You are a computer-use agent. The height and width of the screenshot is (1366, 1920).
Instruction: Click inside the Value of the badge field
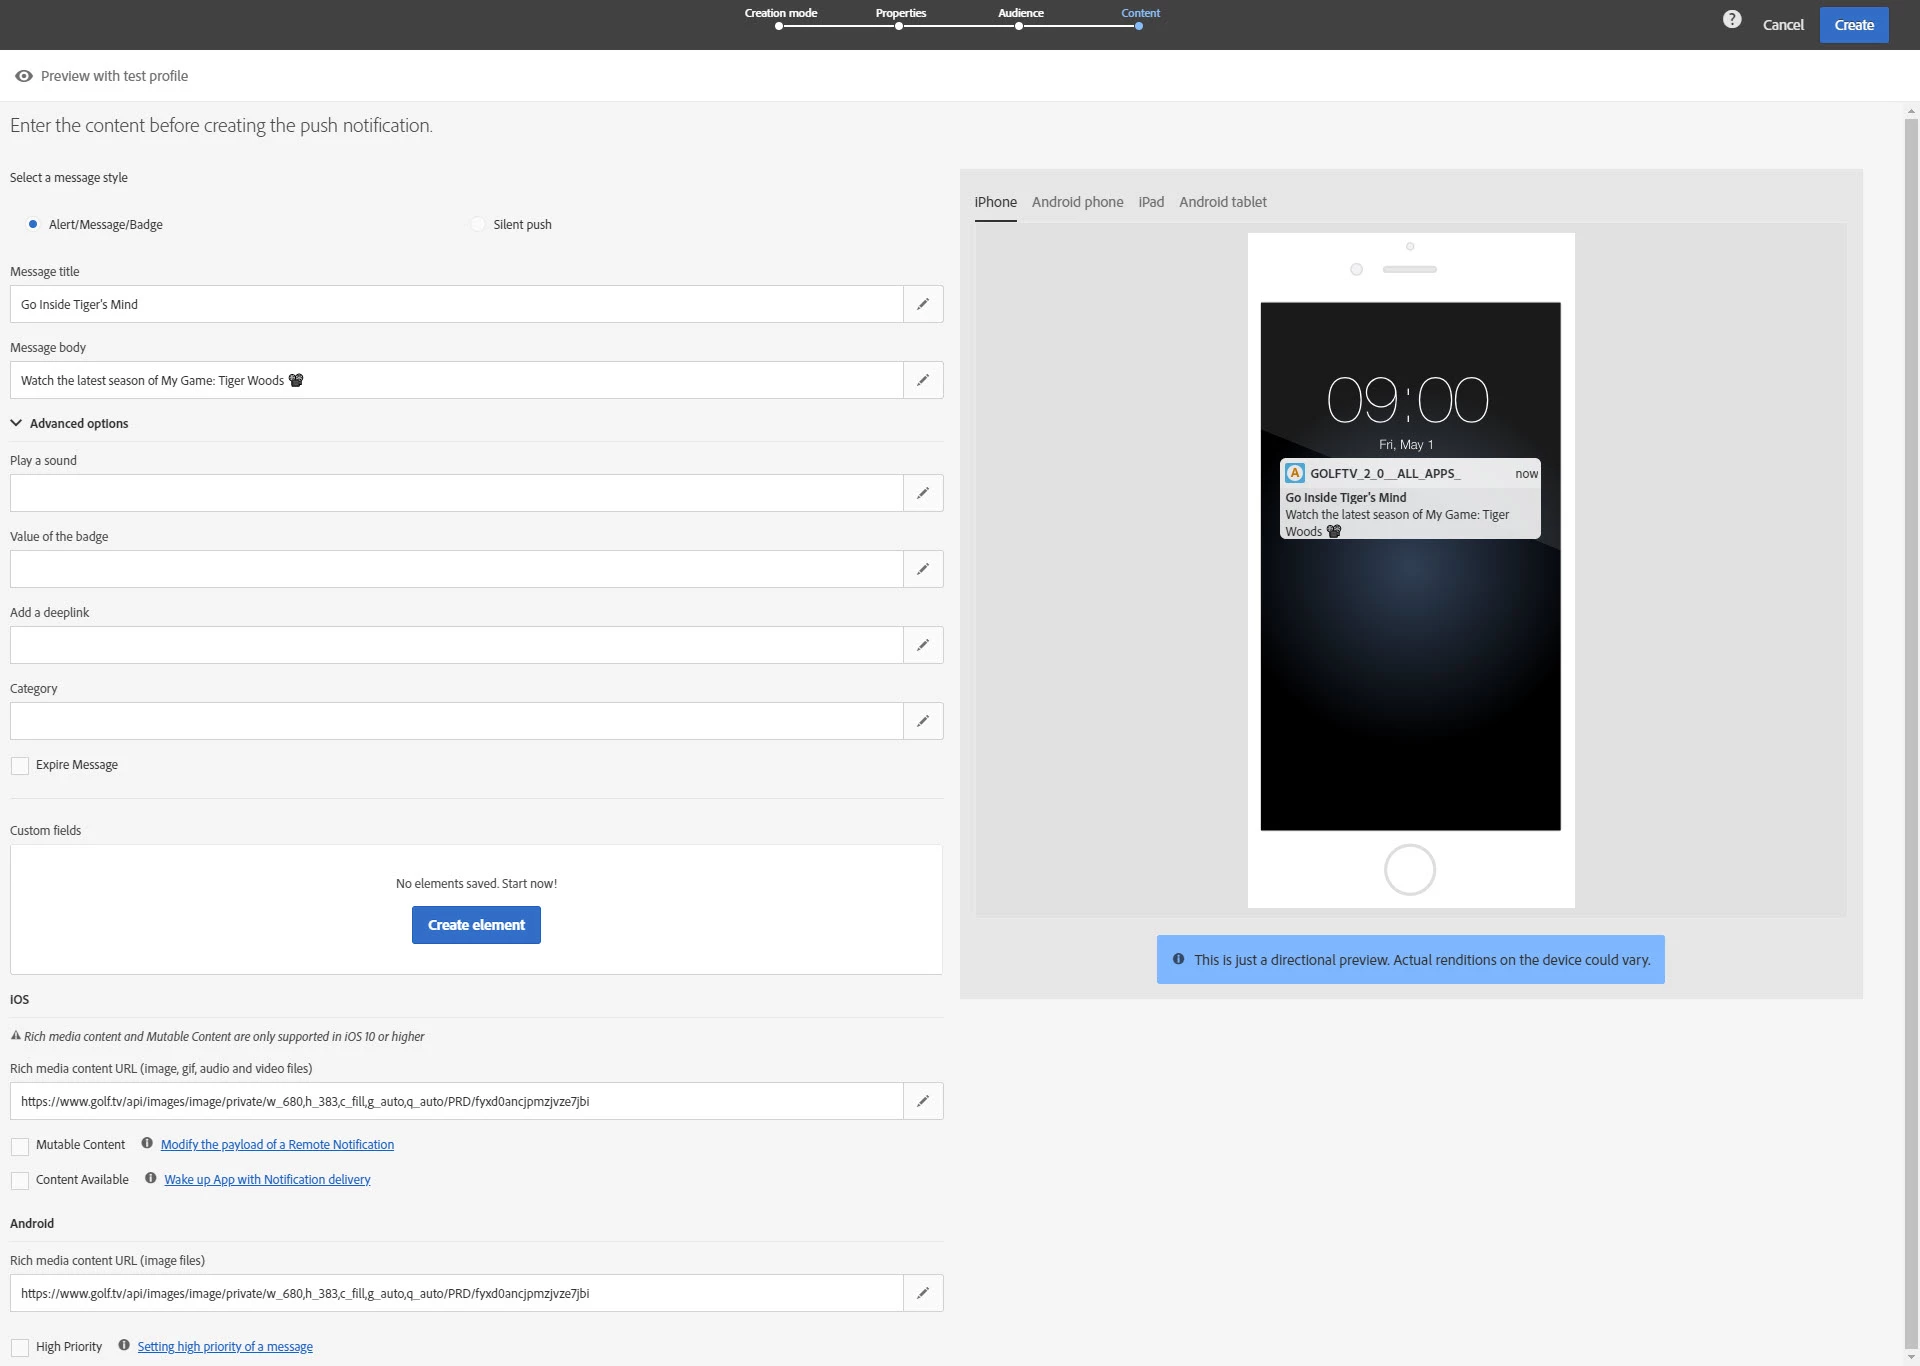coord(456,569)
